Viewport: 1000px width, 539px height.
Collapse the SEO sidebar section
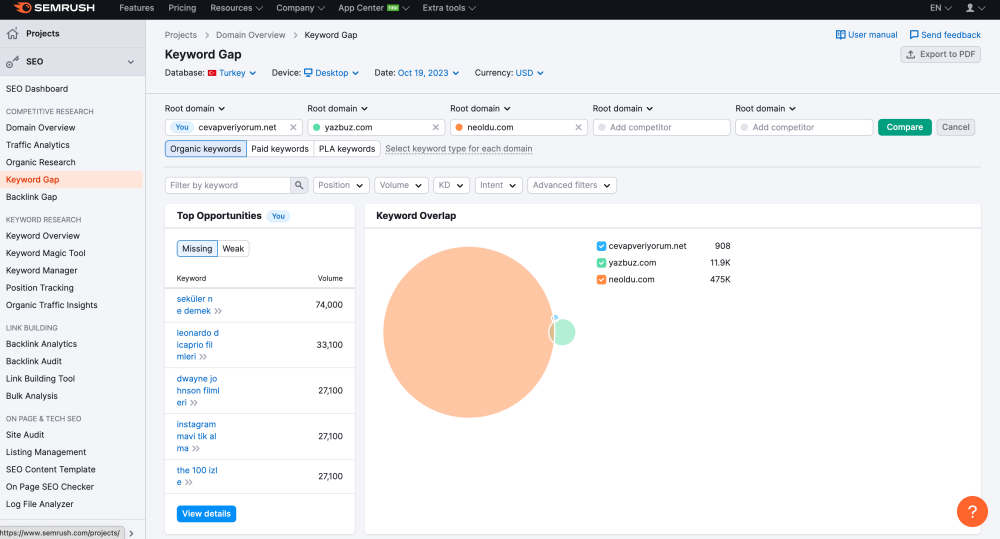point(131,62)
